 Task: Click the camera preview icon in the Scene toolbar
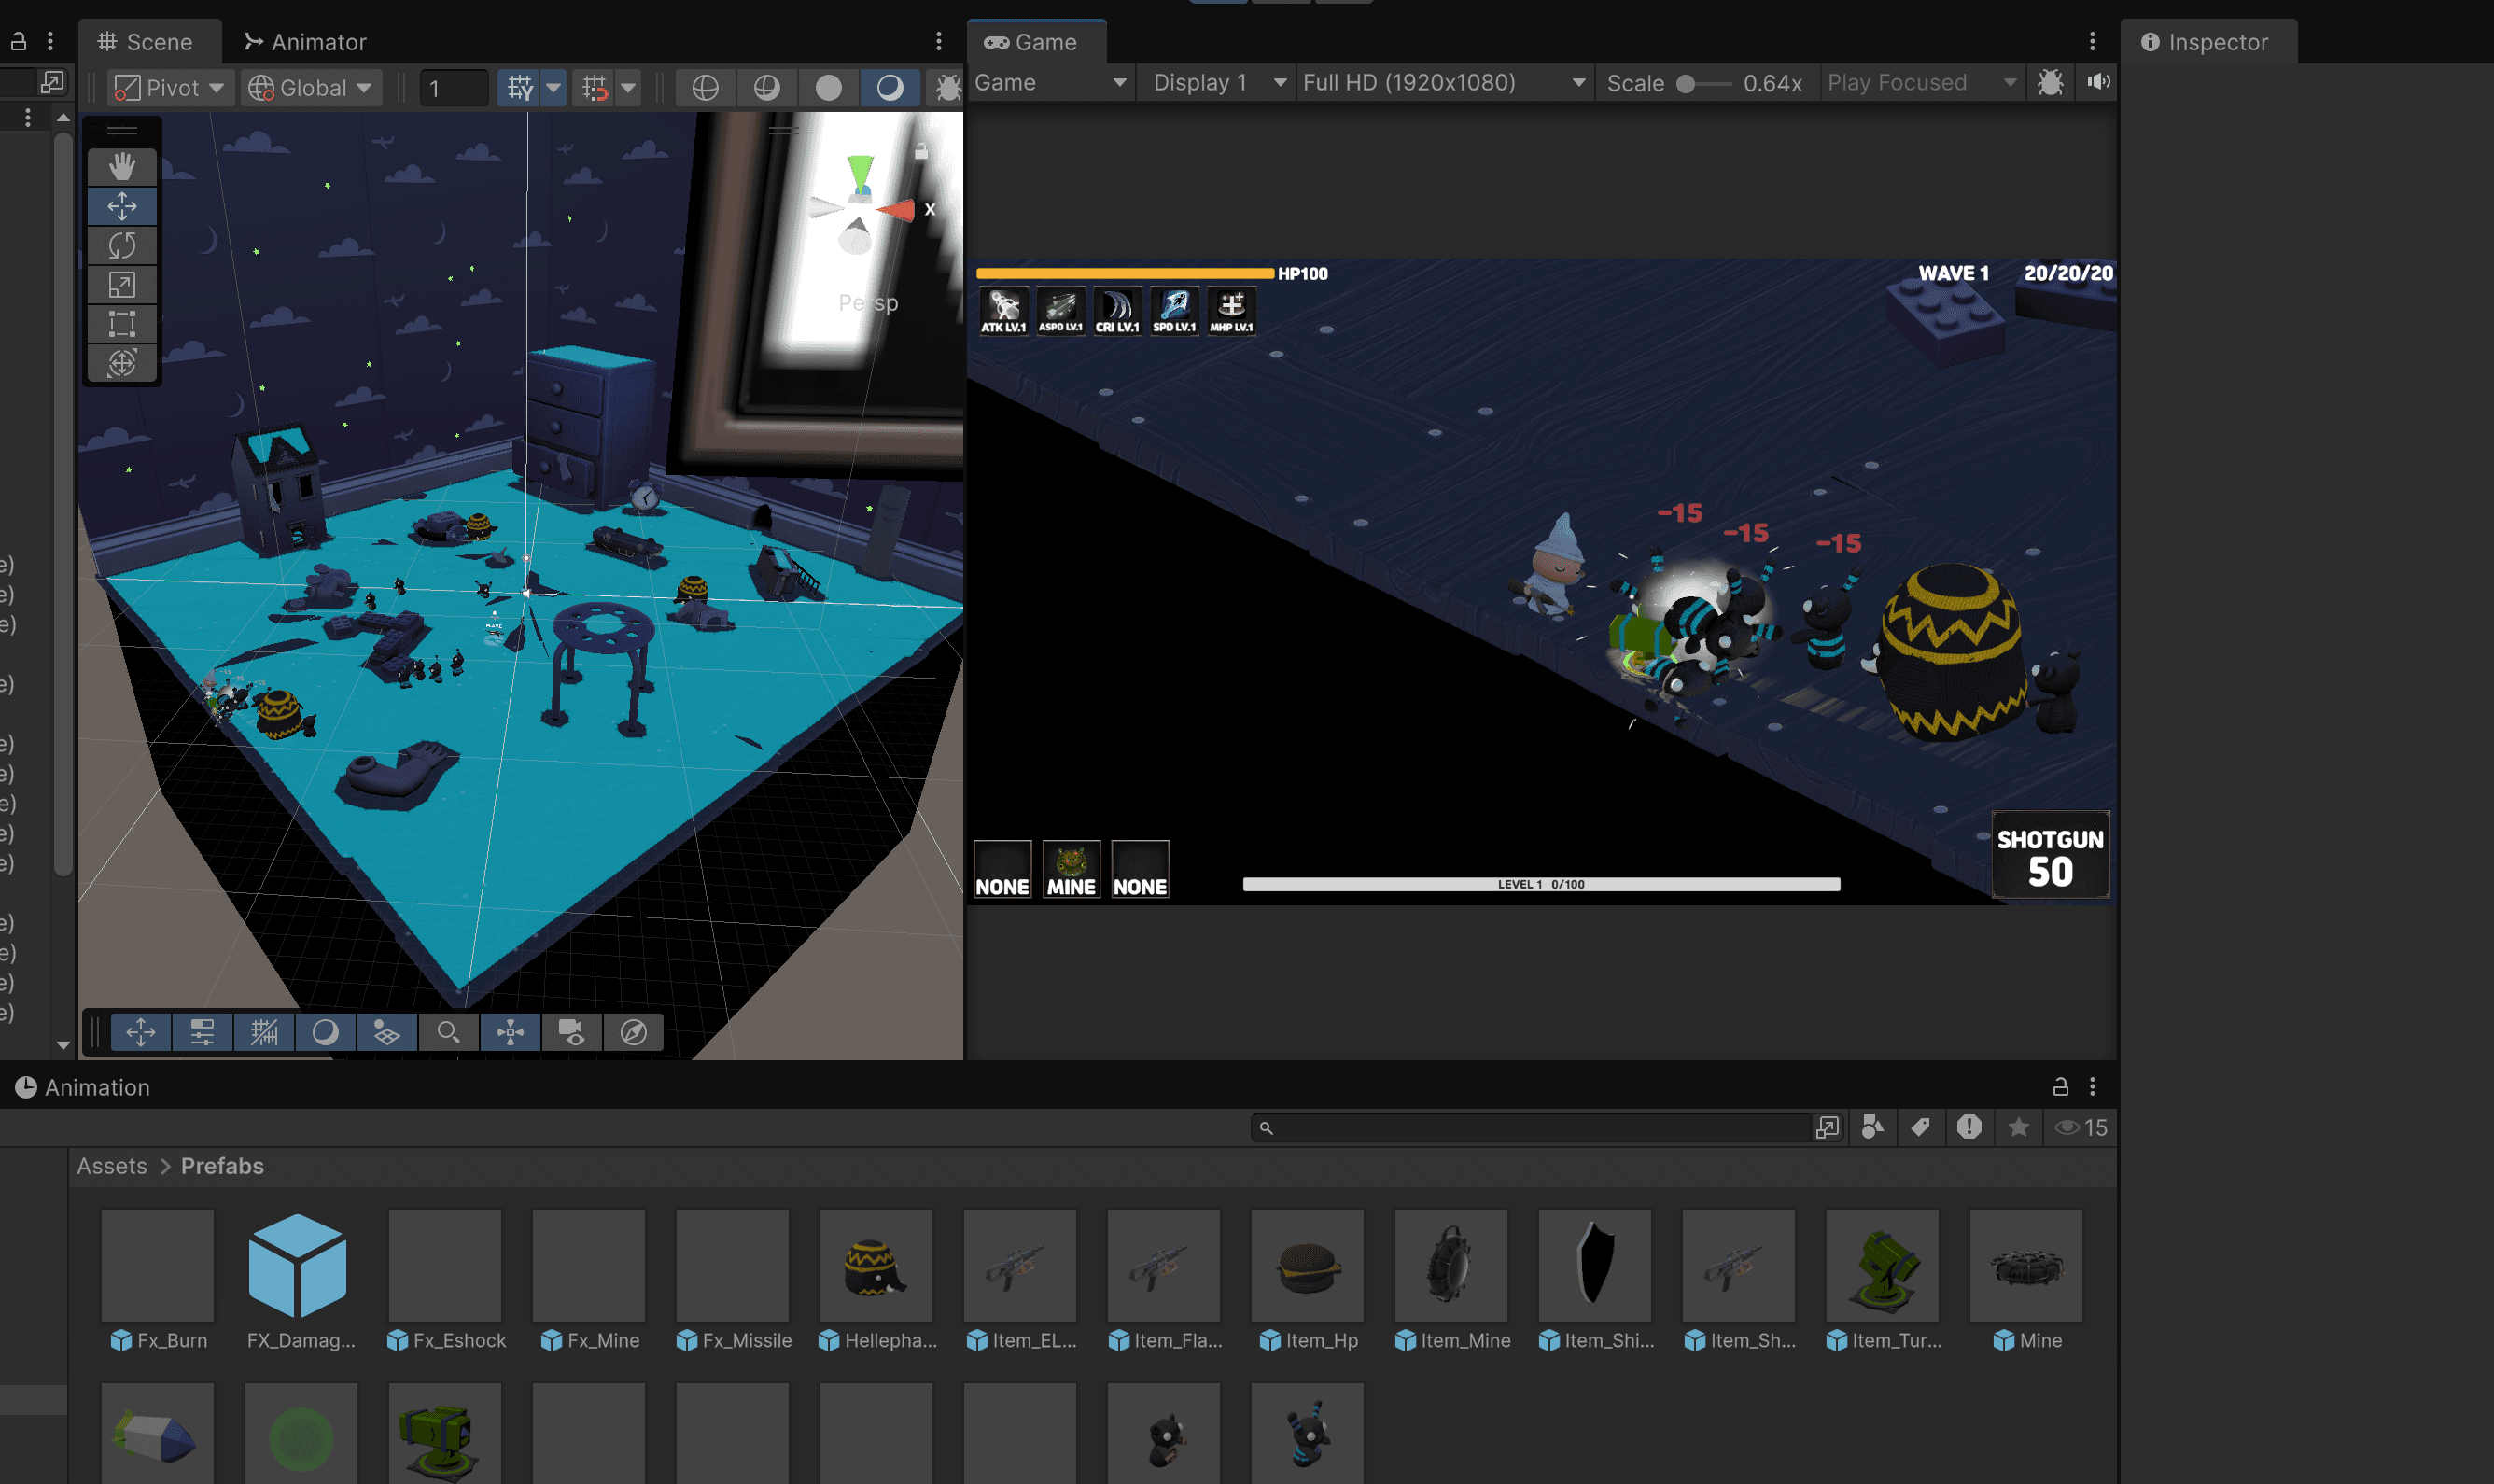(571, 1032)
